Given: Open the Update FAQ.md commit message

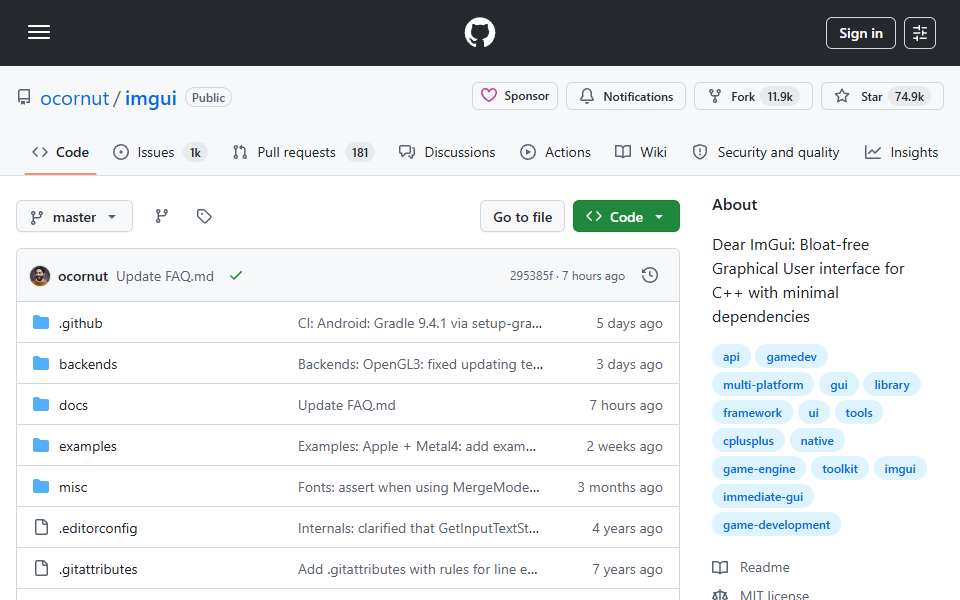Looking at the screenshot, I should [x=165, y=276].
